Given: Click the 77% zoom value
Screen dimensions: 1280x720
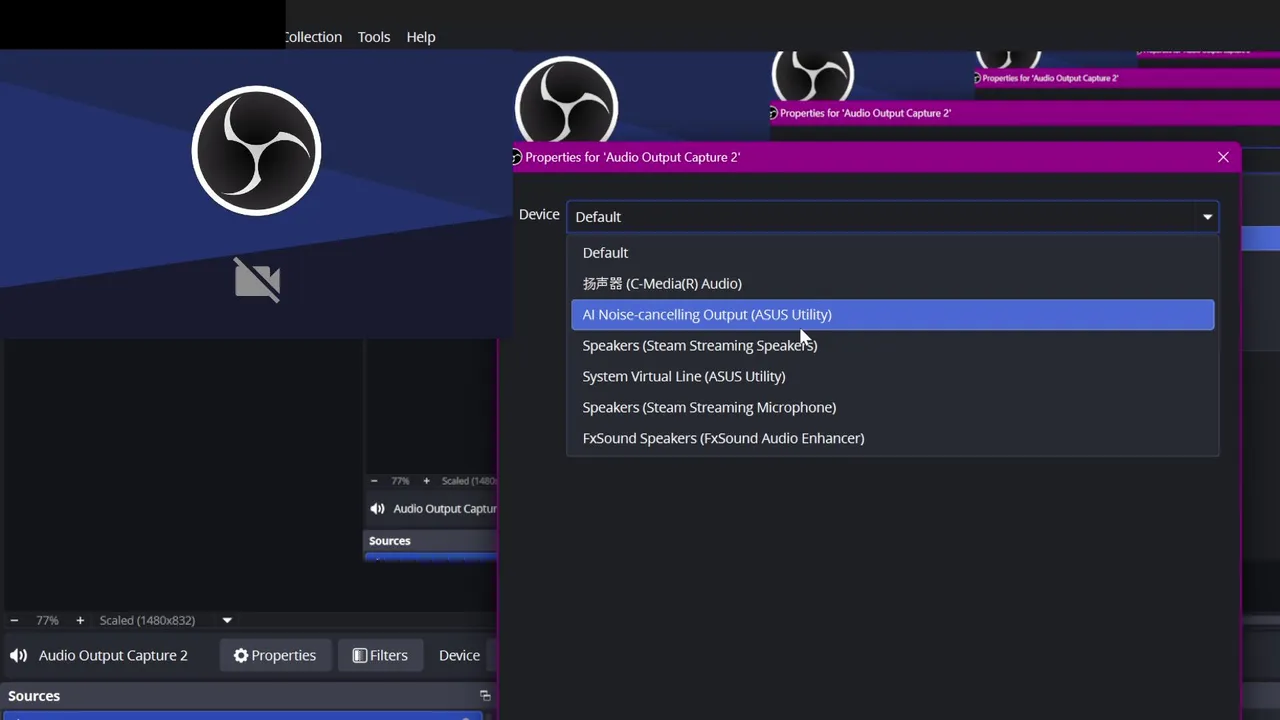Looking at the screenshot, I should tap(47, 621).
